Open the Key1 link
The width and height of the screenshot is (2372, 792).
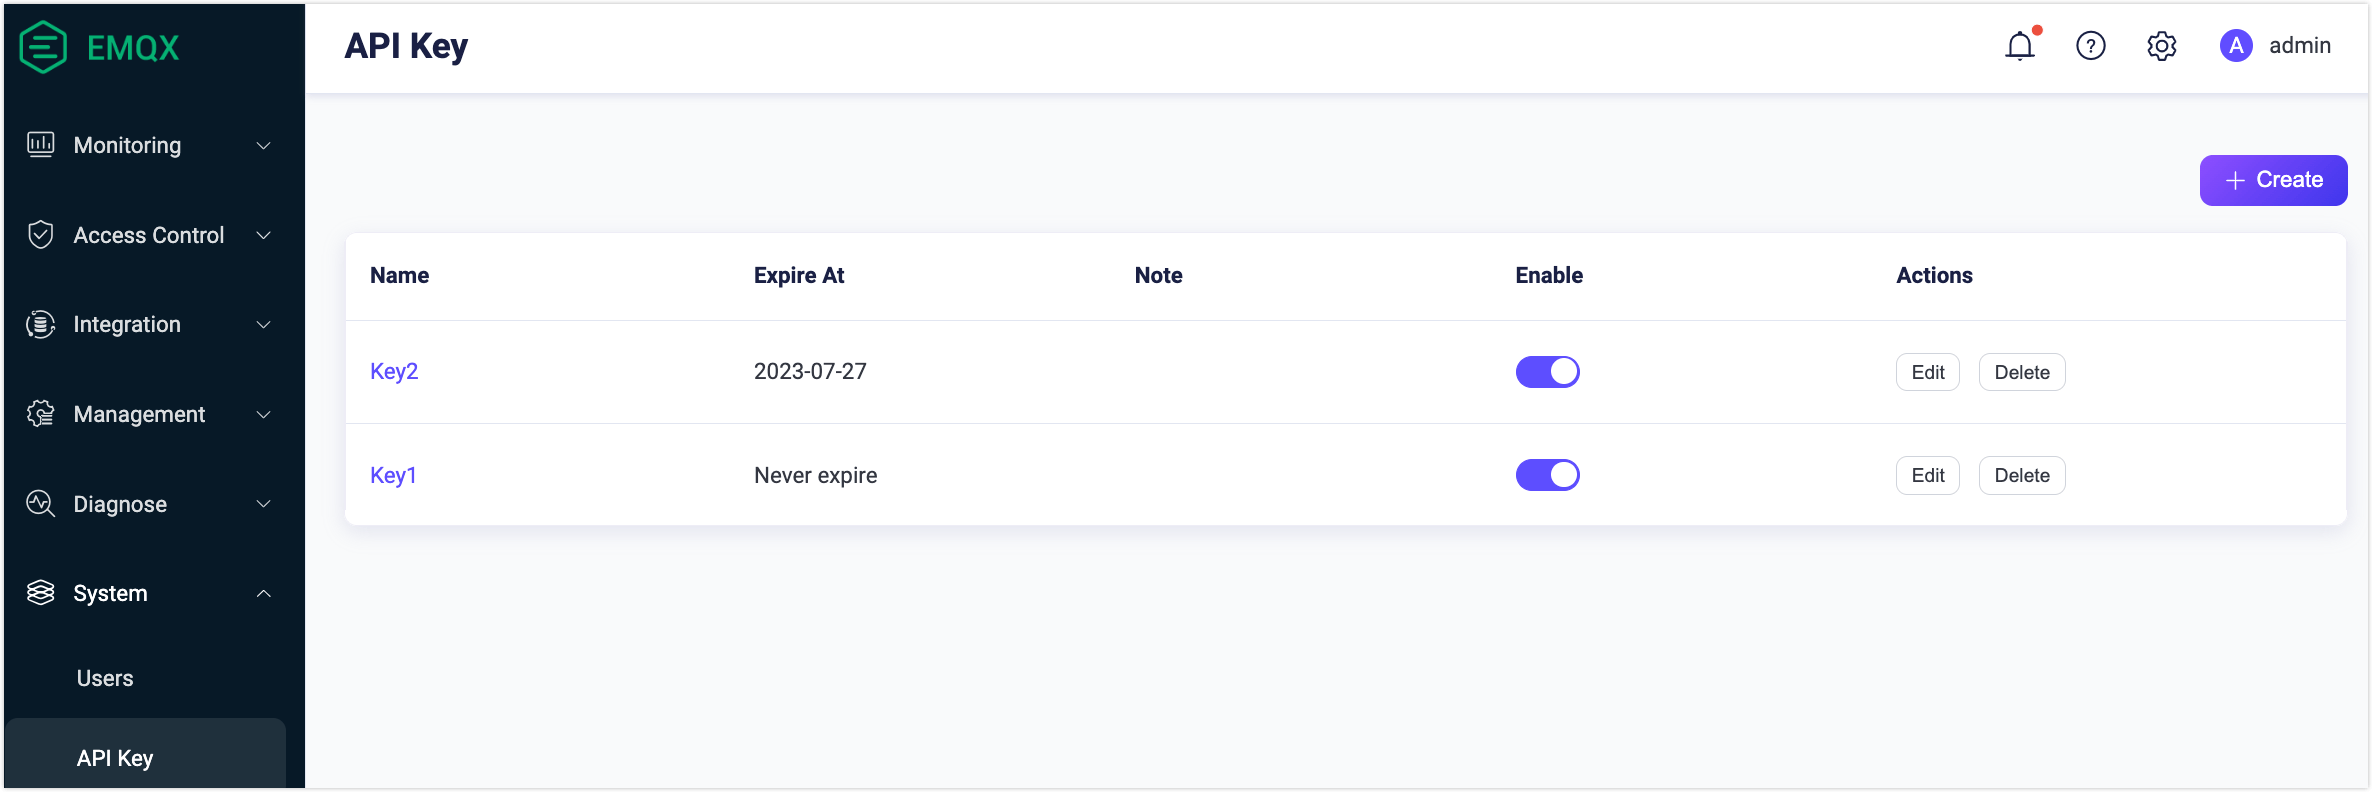[393, 475]
